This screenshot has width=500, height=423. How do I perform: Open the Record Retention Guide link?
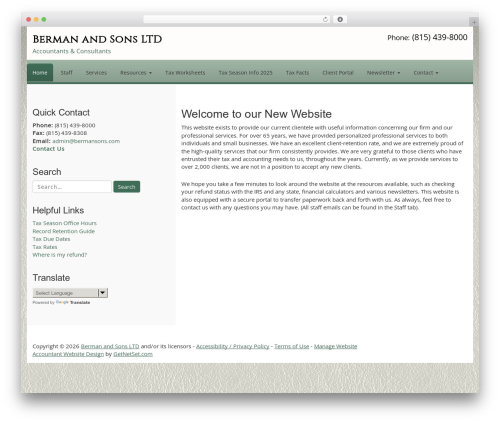64,231
